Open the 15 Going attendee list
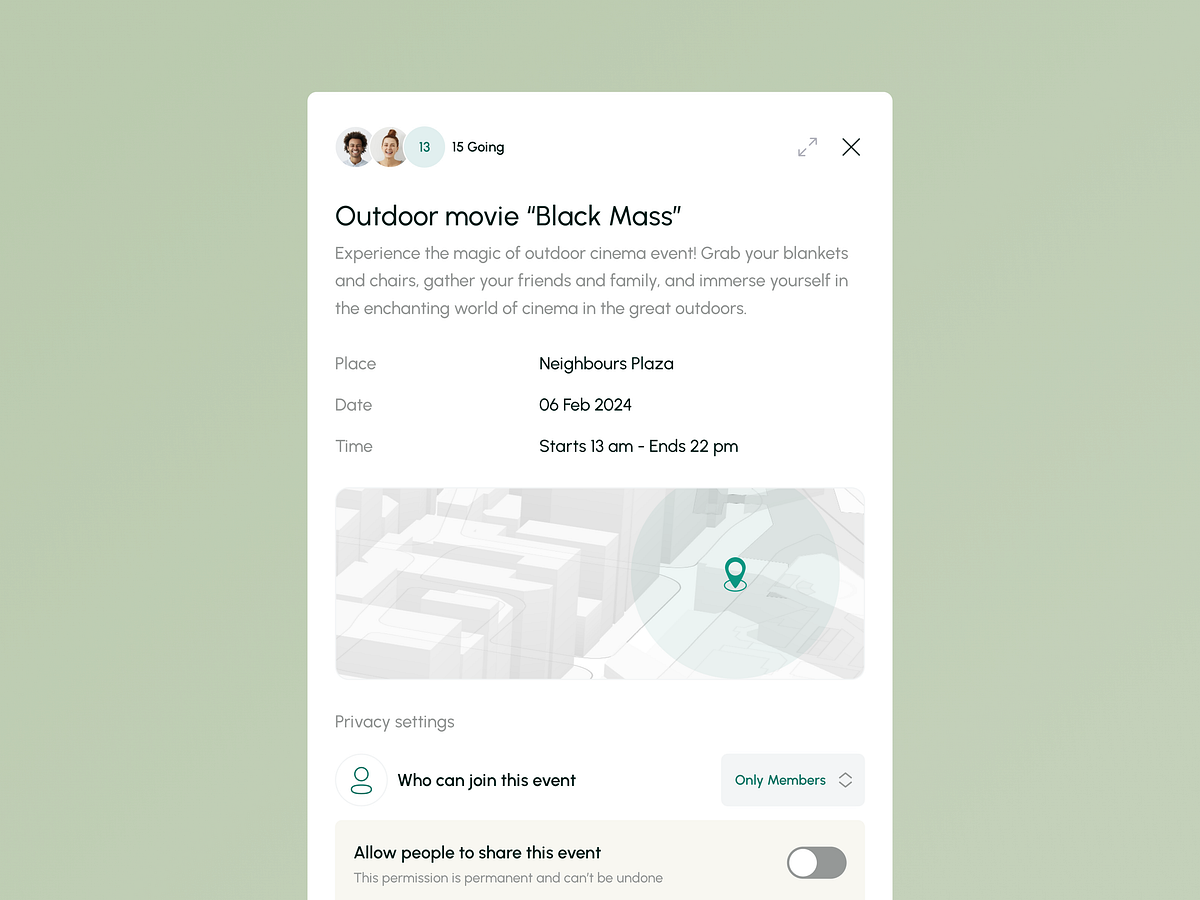Image resolution: width=1200 pixels, height=900 pixels. click(477, 146)
